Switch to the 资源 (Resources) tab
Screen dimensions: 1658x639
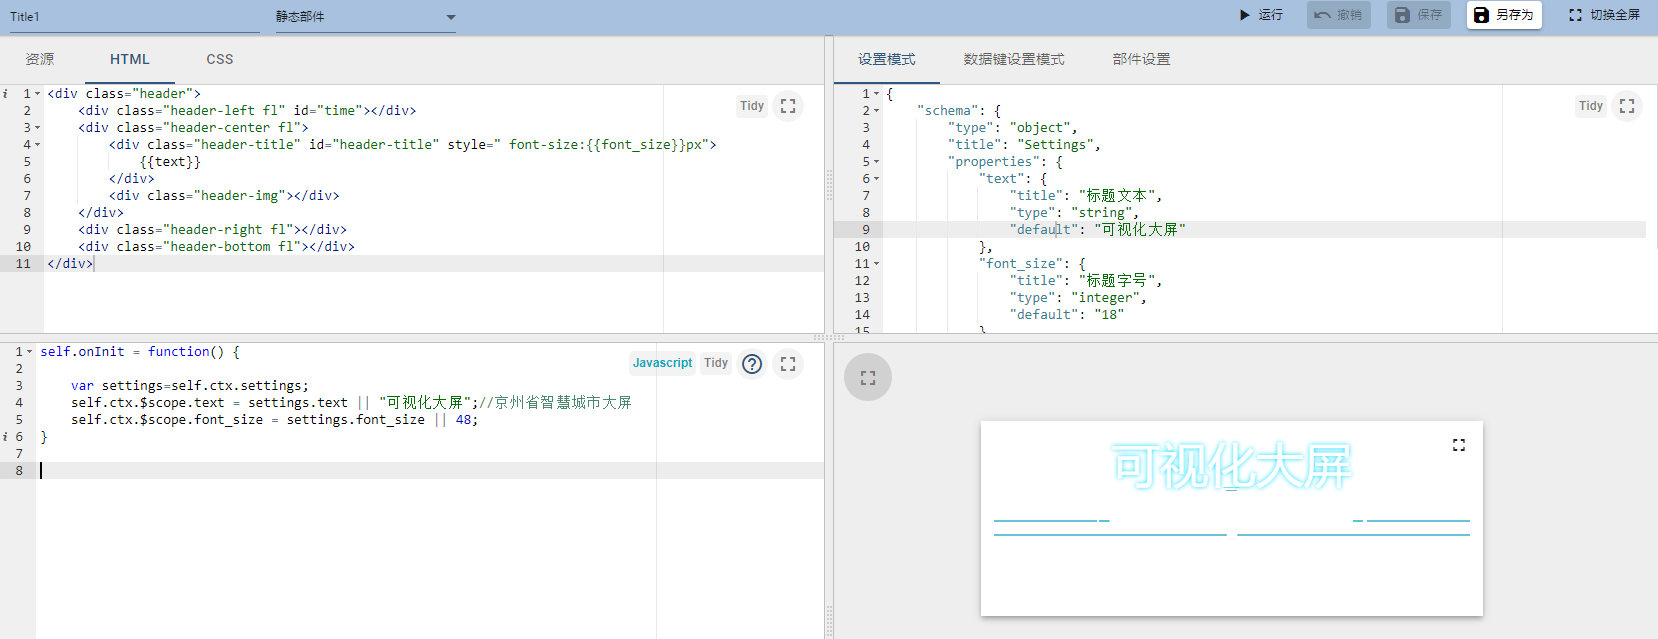pos(40,60)
